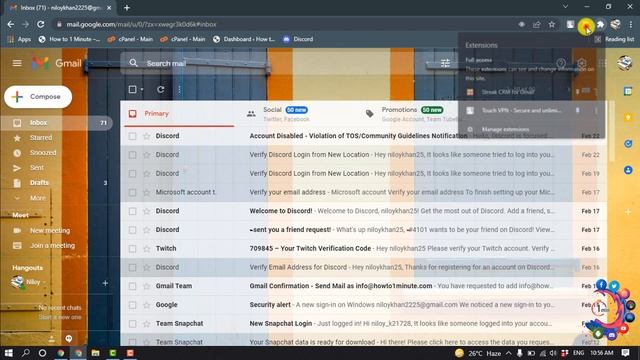The image size is (640, 360).
Task: Select the friend request email checkbox
Action: (132, 230)
